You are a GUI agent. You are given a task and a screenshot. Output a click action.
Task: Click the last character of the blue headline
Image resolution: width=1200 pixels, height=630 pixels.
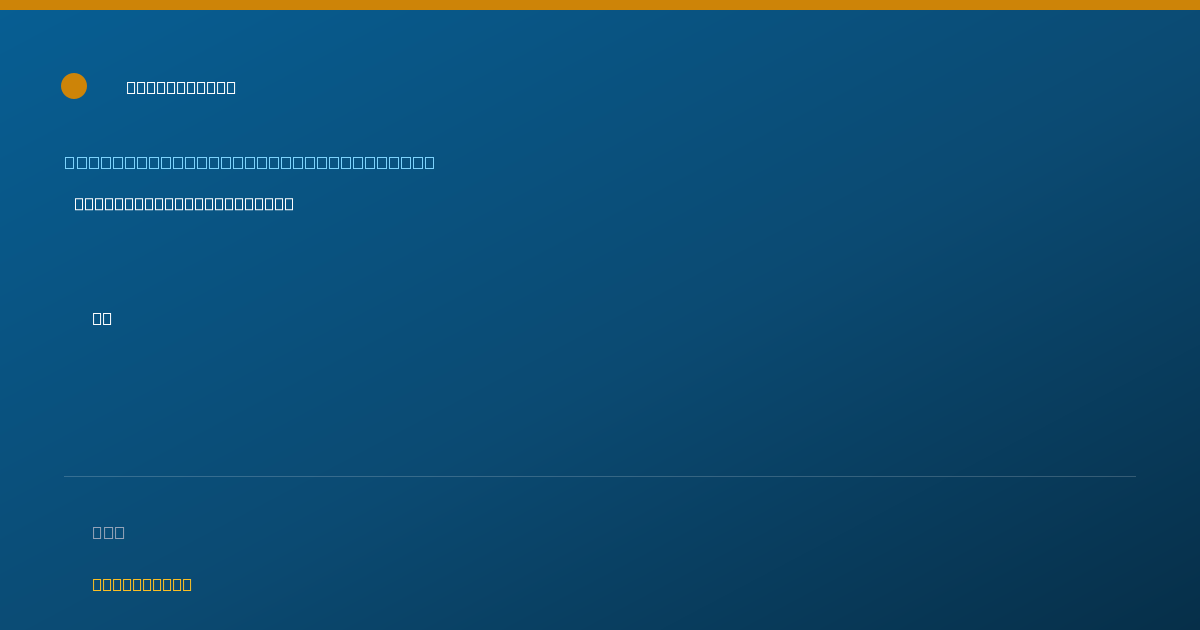tap(429, 162)
